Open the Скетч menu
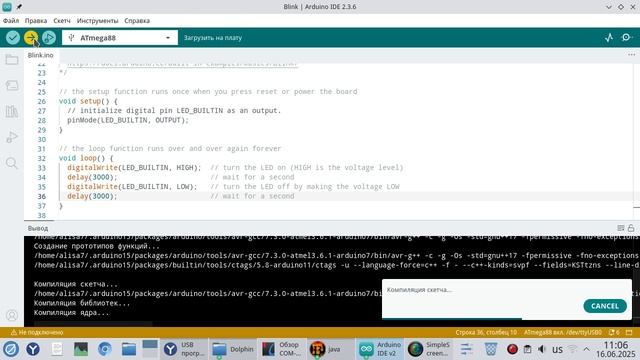This screenshot has width=640, height=360. click(62, 20)
